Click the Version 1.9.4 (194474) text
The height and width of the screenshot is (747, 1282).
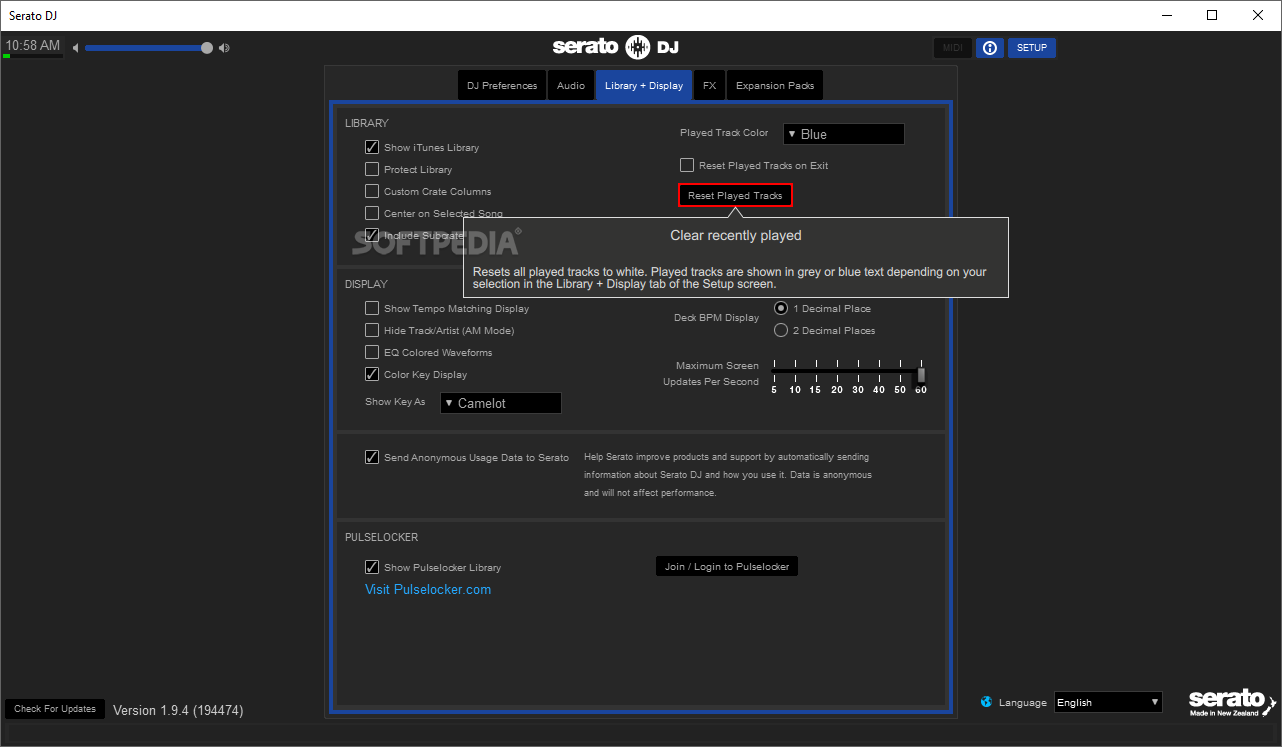pyautogui.click(x=178, y=710)
